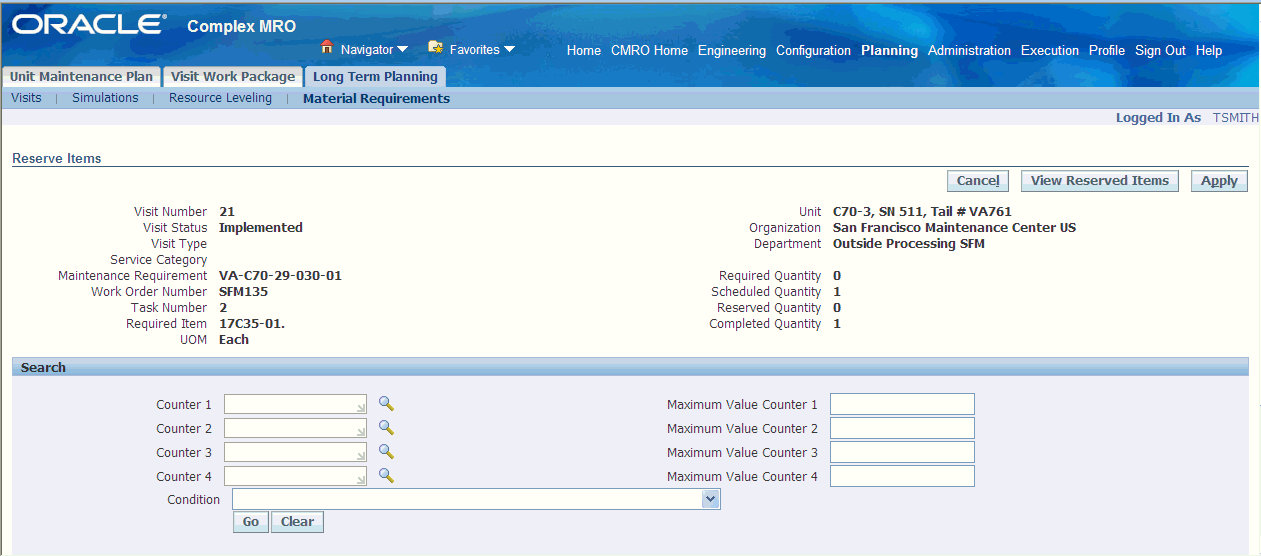The image size is (1261, 556).
Task: Open search lookup for Counter 3
Action: 386,452
